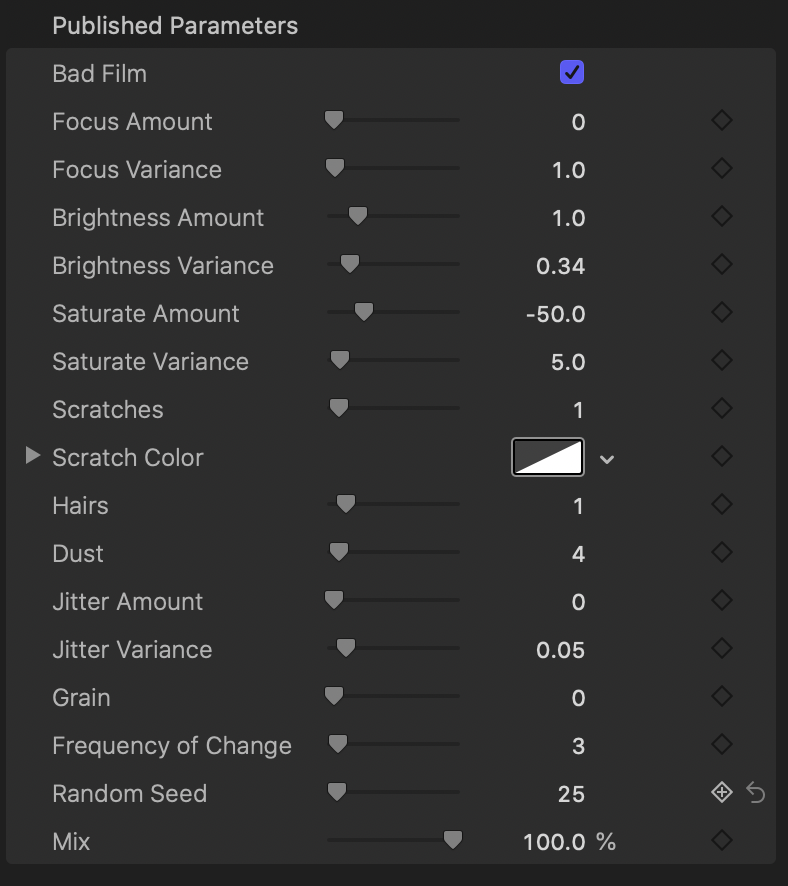Click the Scratch Color keyframe diamond
This screenshot has height=886, width=788.
click(721, 457)
